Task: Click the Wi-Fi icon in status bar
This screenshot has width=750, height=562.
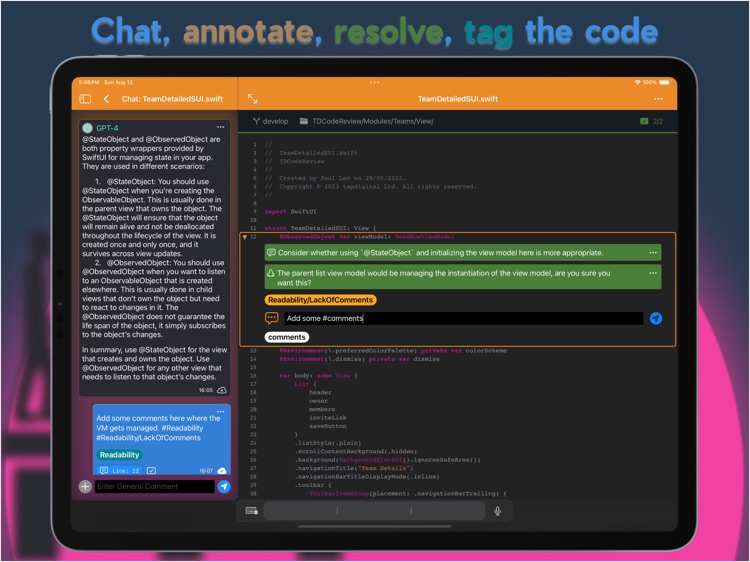Action: (x=637, y=82)
